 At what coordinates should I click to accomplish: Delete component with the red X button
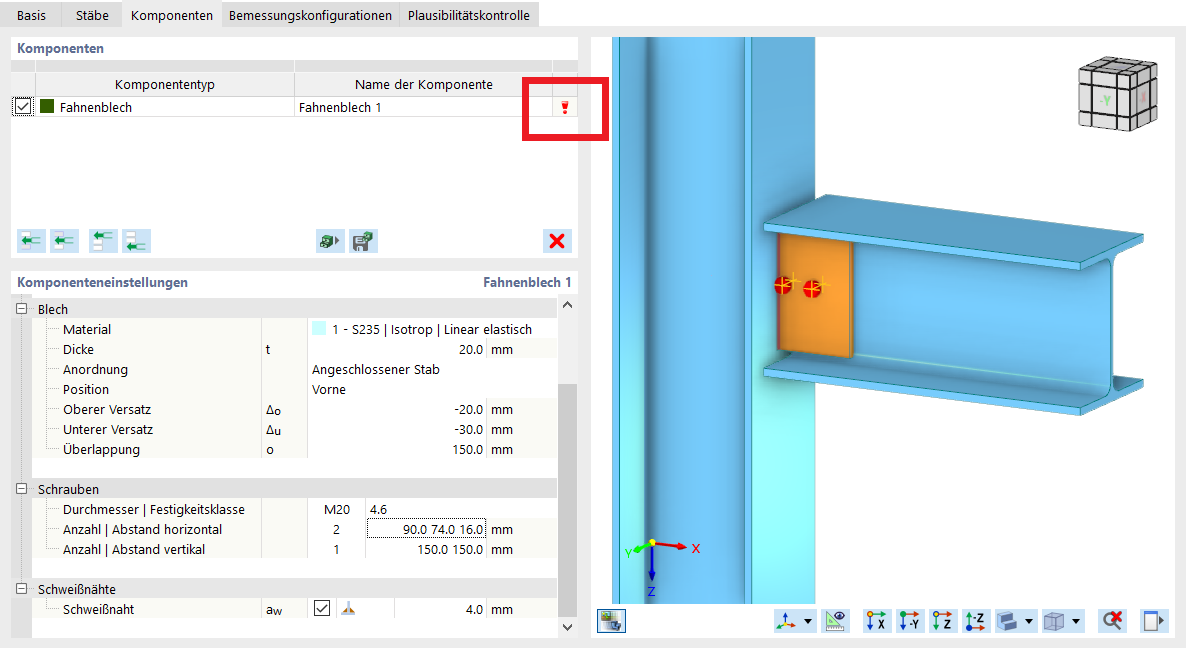click(557, 241)
